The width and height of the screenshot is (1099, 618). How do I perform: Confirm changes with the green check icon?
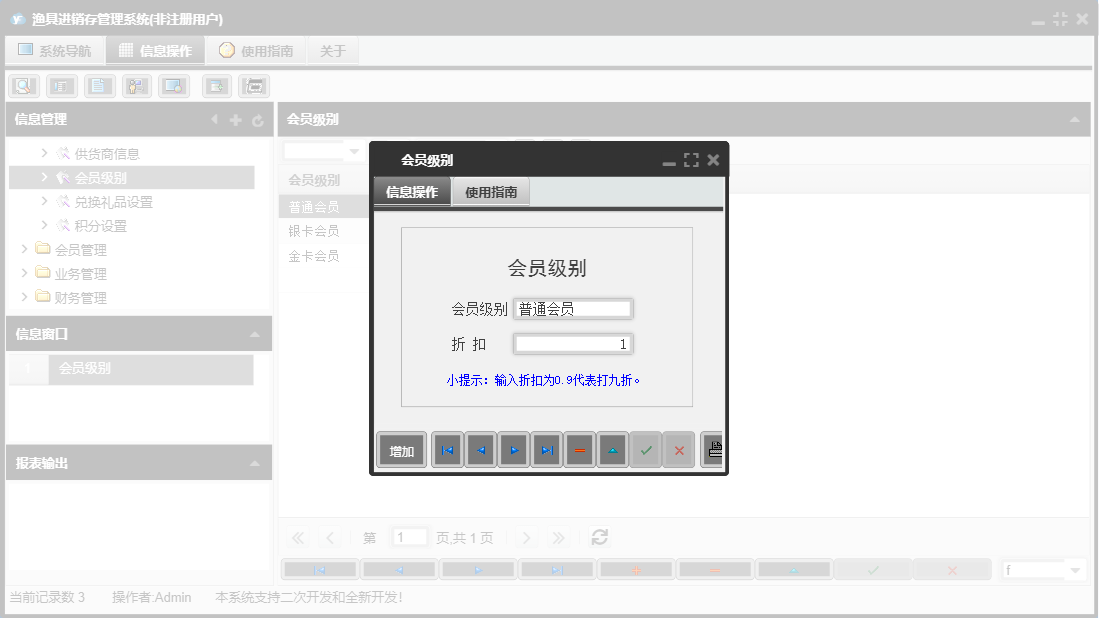click(x=646, y=450)
